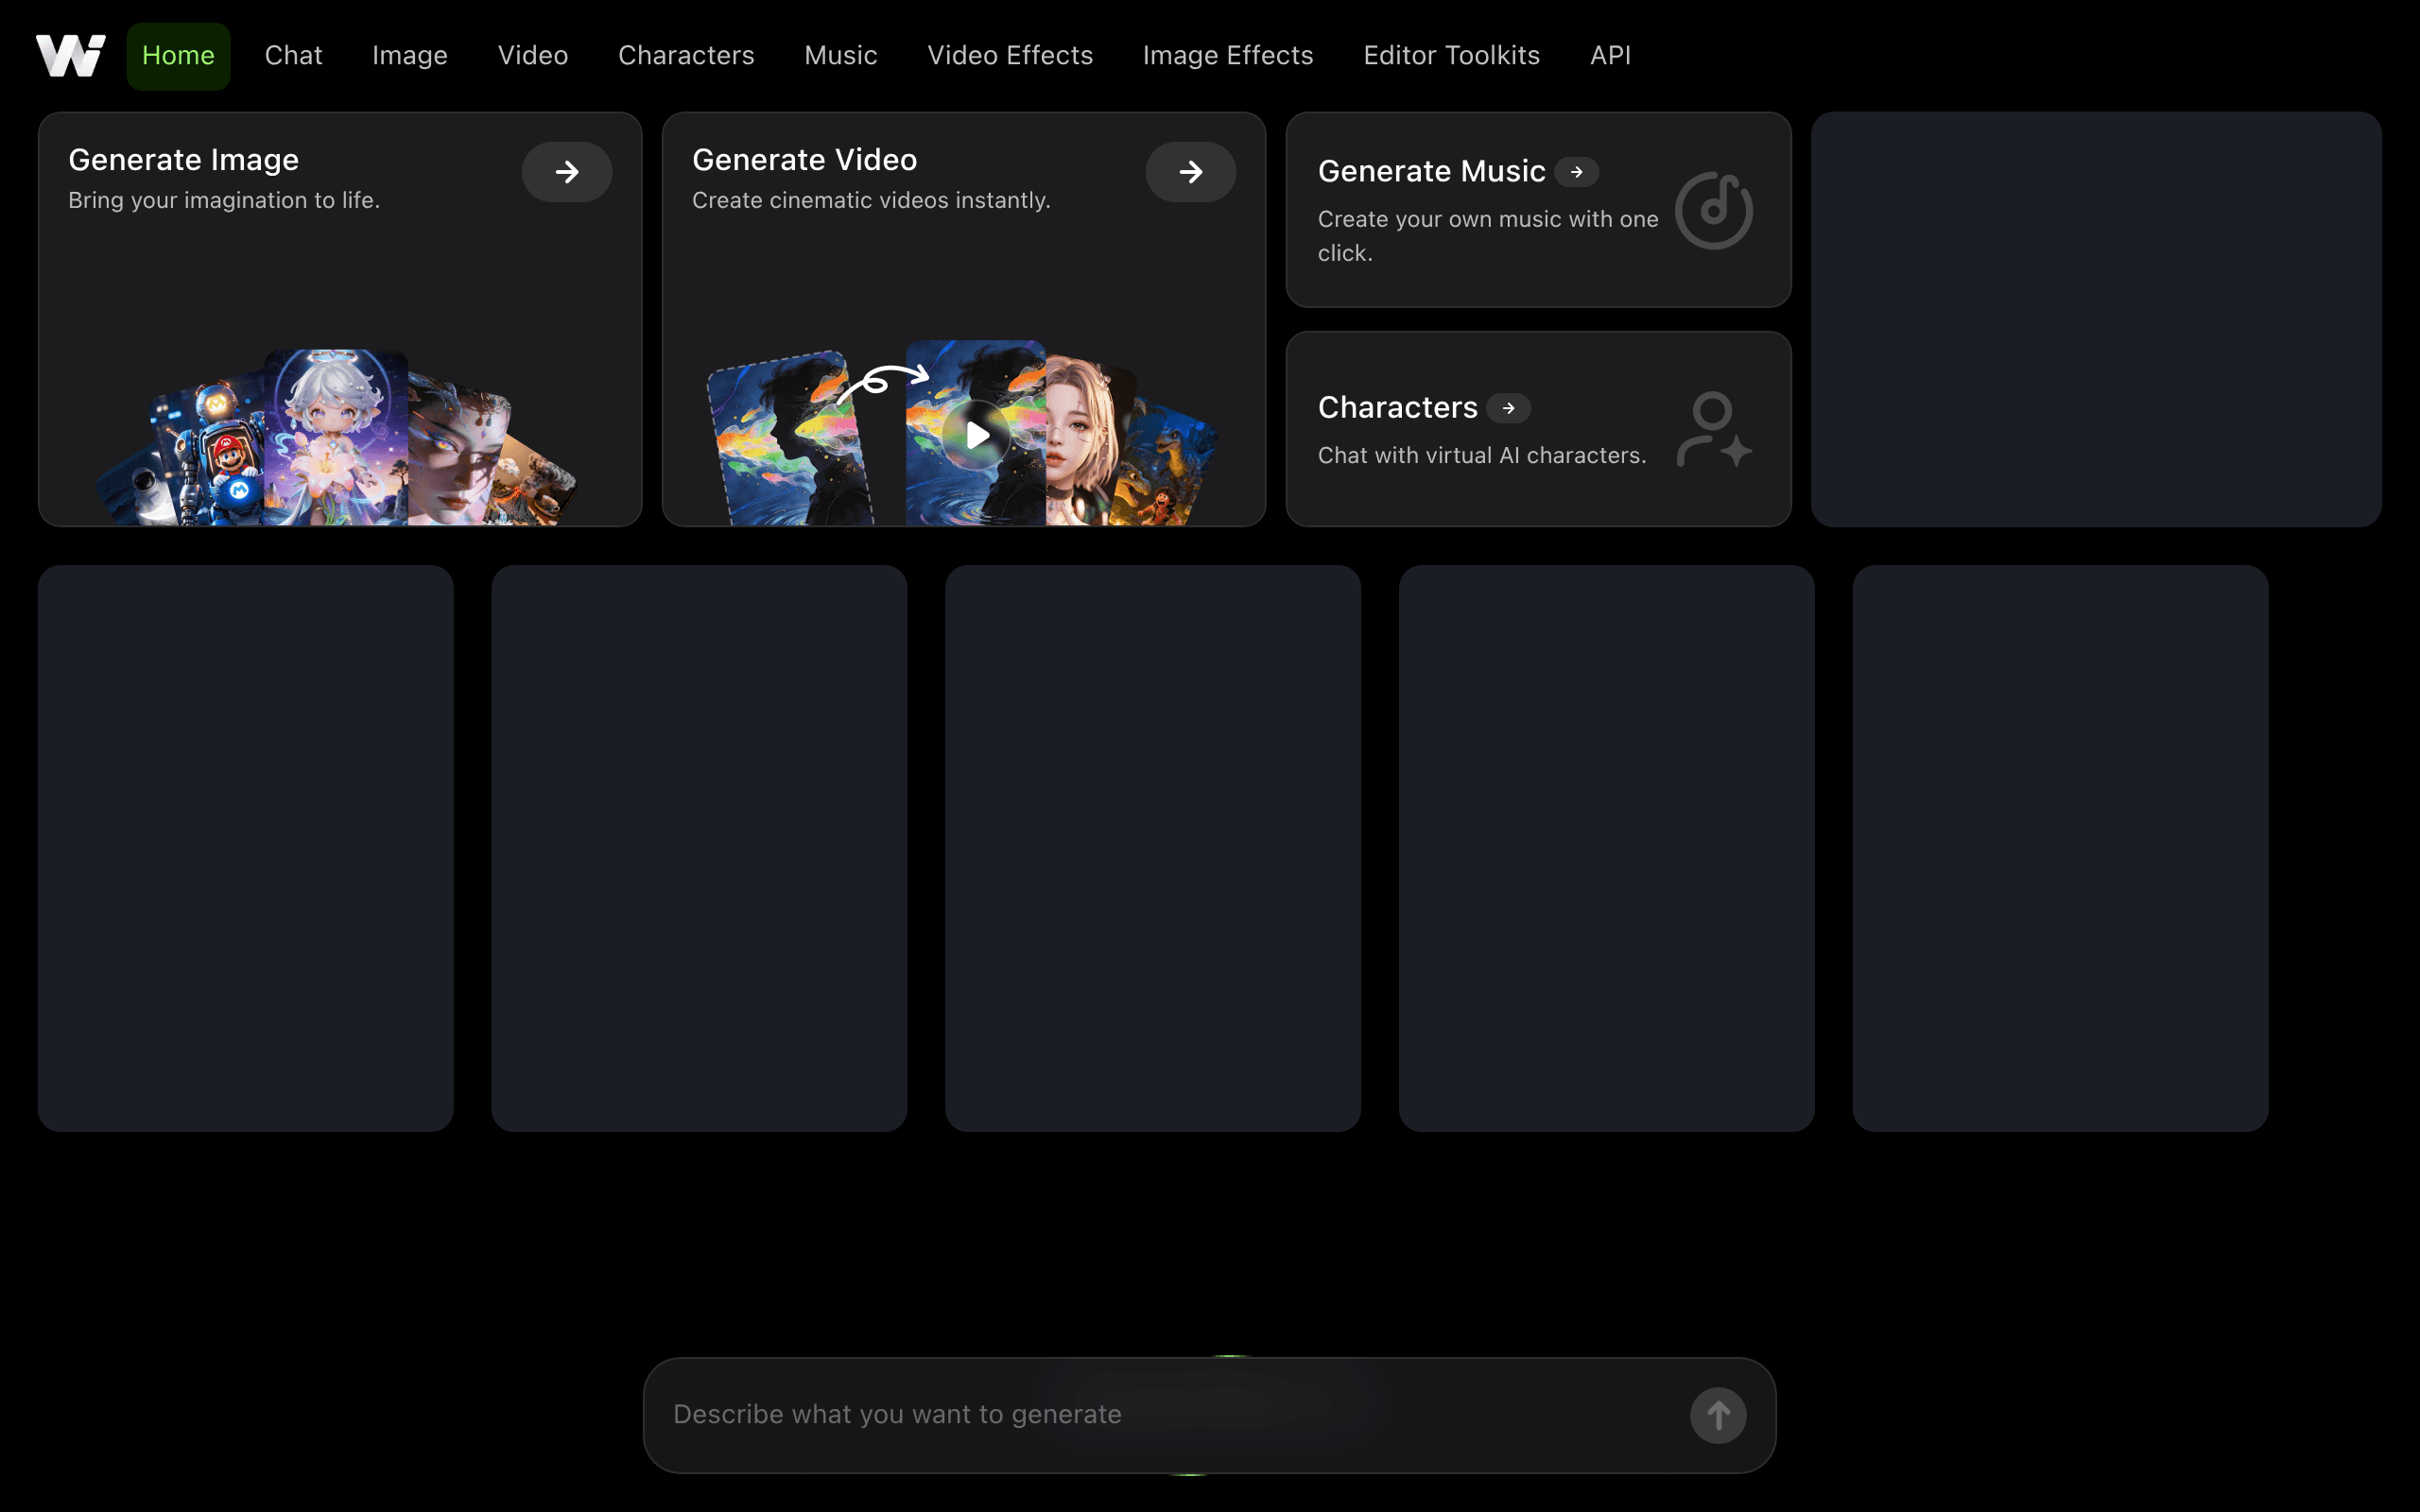Image resolution: width=2420 pixels, height=1512 pixels.
Task: Click the anime girl image thumbnail
Action: [x=337, y=437]
